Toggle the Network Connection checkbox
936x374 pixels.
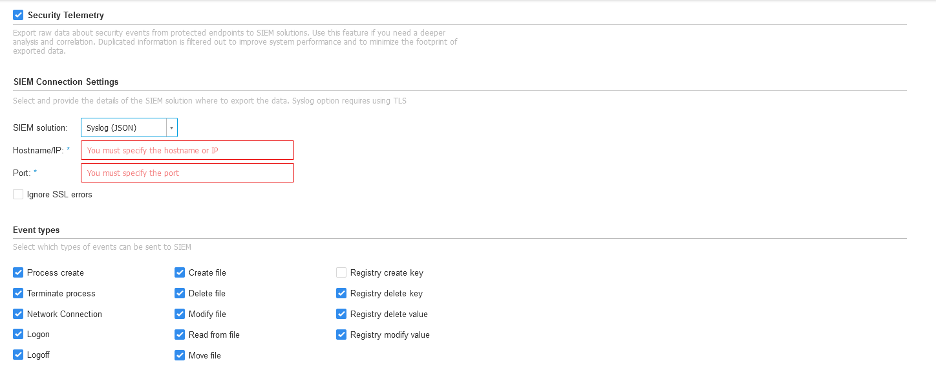18,314
